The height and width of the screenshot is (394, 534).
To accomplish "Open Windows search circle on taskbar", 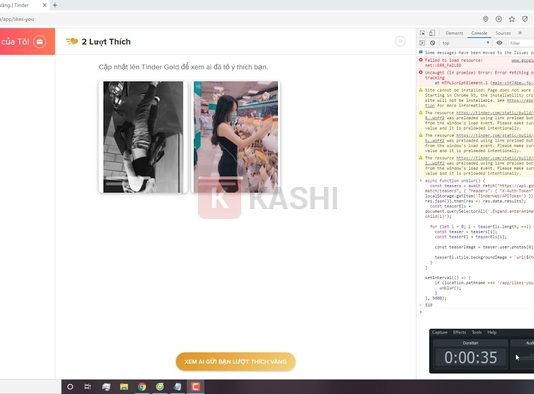I will tap(70, 387).
